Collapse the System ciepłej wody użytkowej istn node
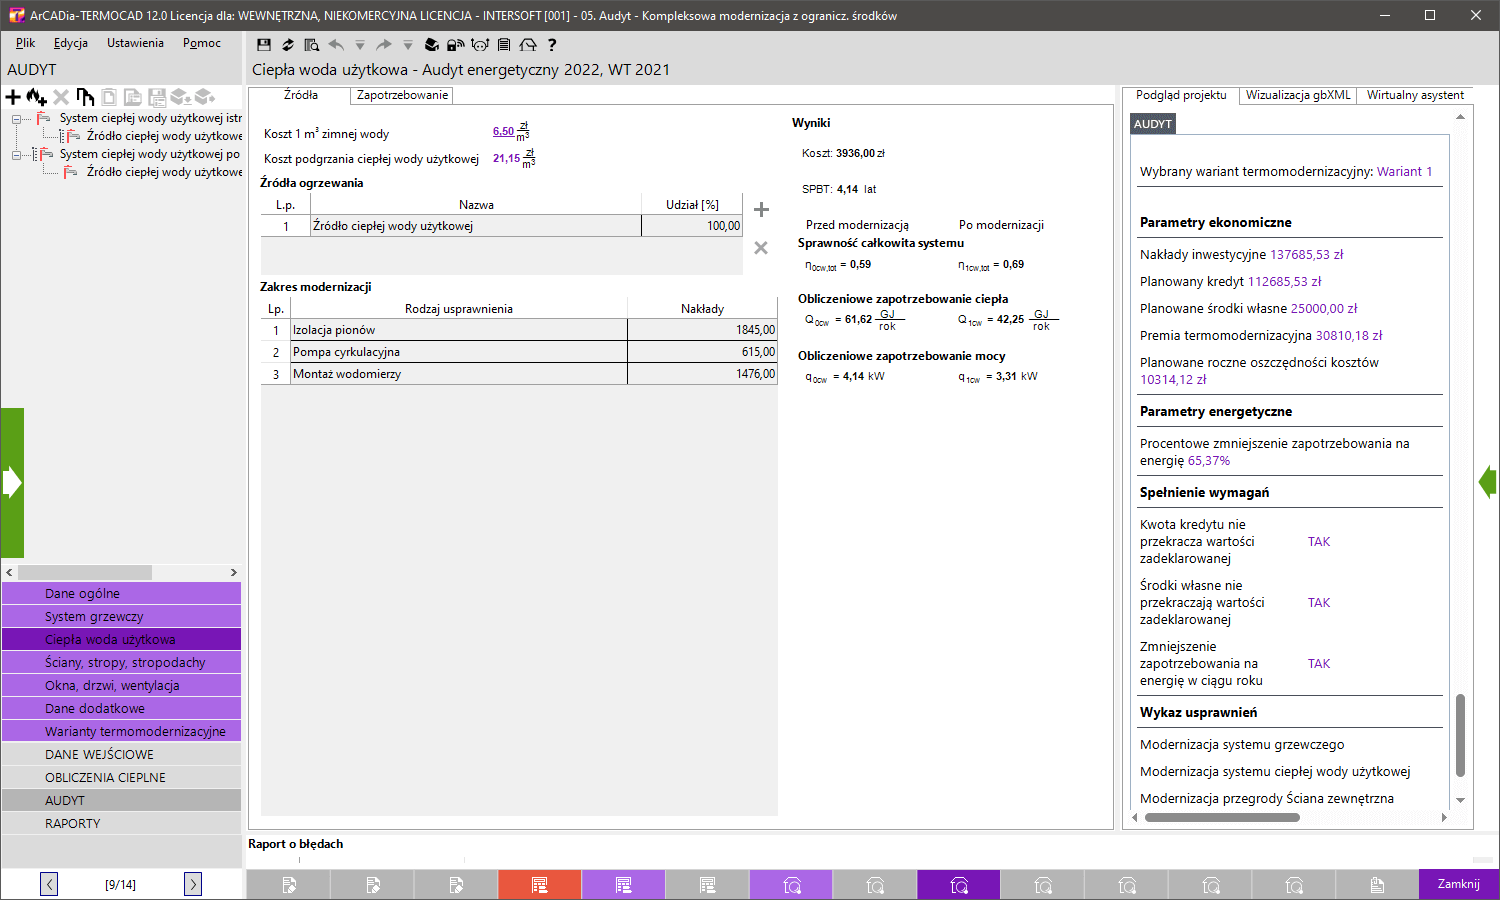 [17, 118]
